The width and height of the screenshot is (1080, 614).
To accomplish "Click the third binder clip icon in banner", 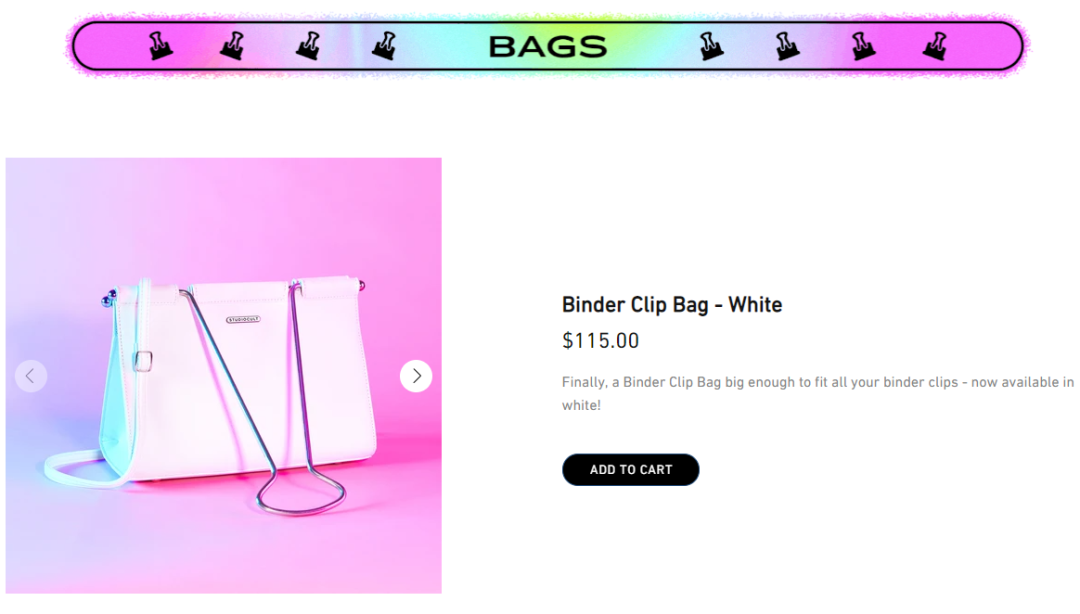I will 309,46.
